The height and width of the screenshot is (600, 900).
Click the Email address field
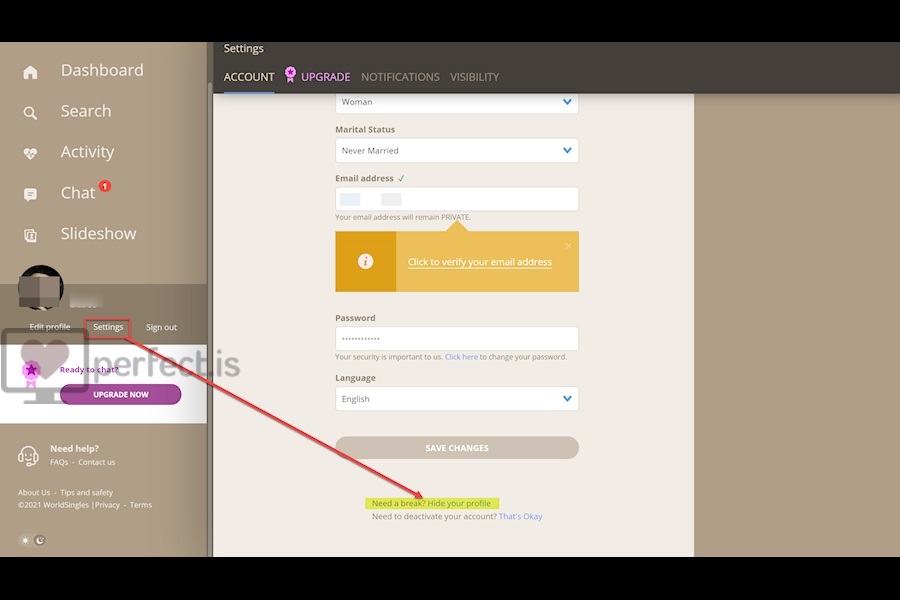(x=457, y=199)
